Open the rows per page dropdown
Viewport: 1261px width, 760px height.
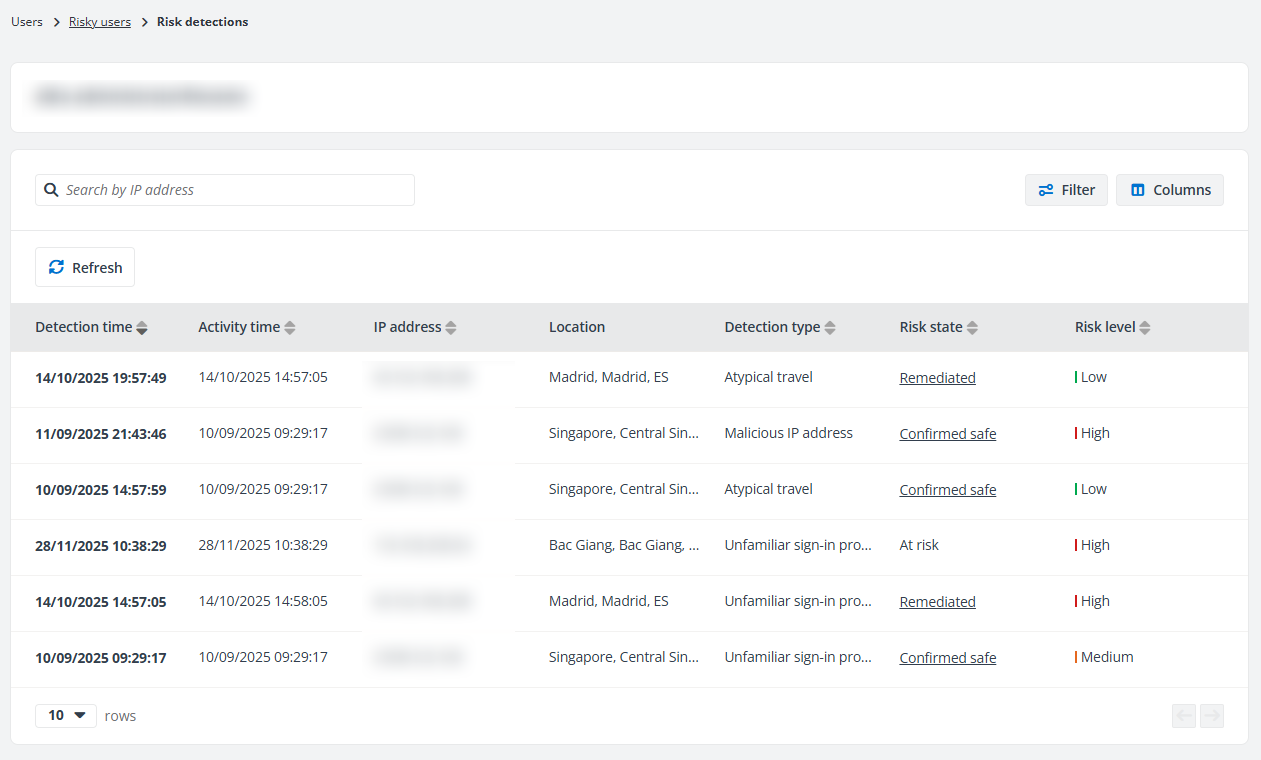(x=65, y=715)
